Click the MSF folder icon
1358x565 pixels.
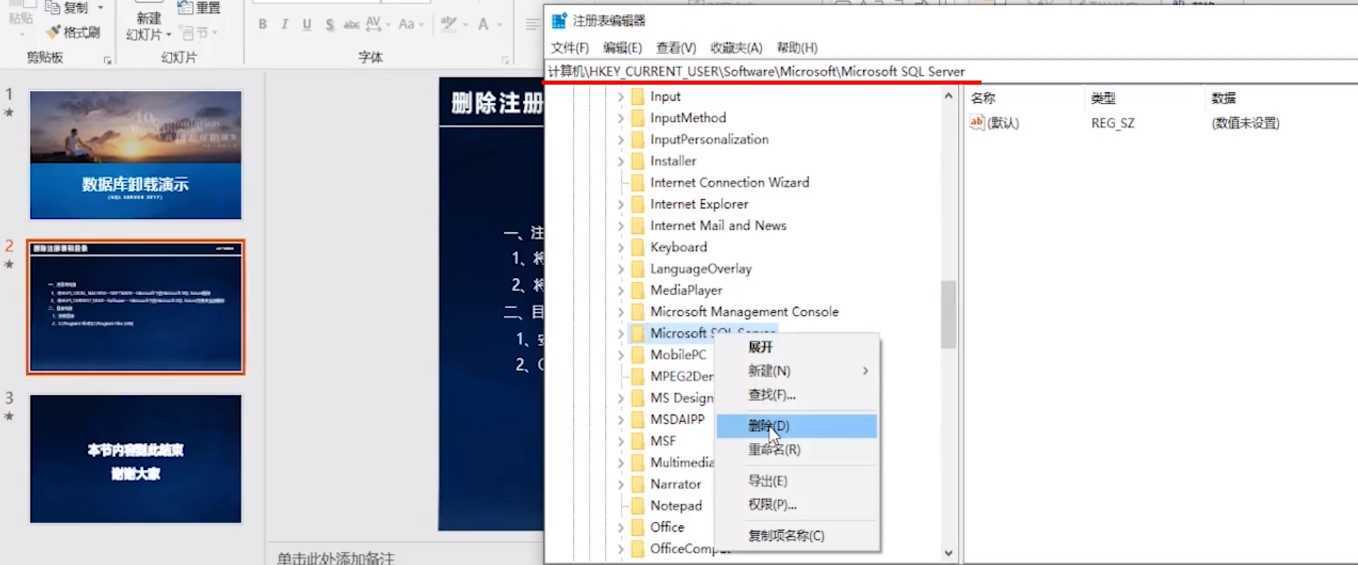pyautogui.click(x=636, y=441)
